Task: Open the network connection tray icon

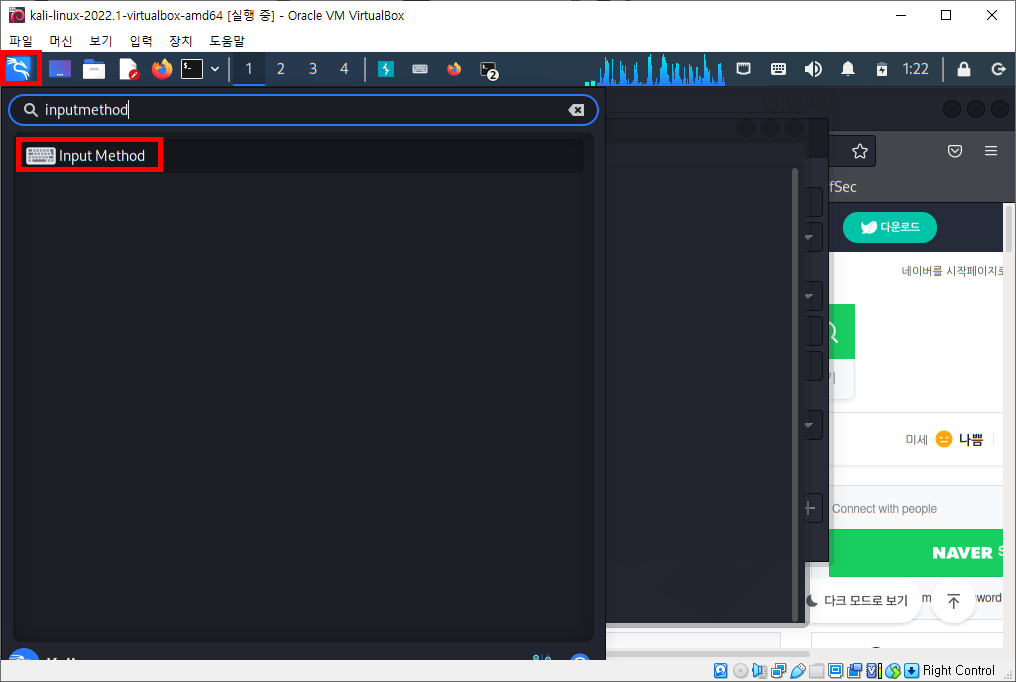Action: pyautogui.click(x=743, y=69)
